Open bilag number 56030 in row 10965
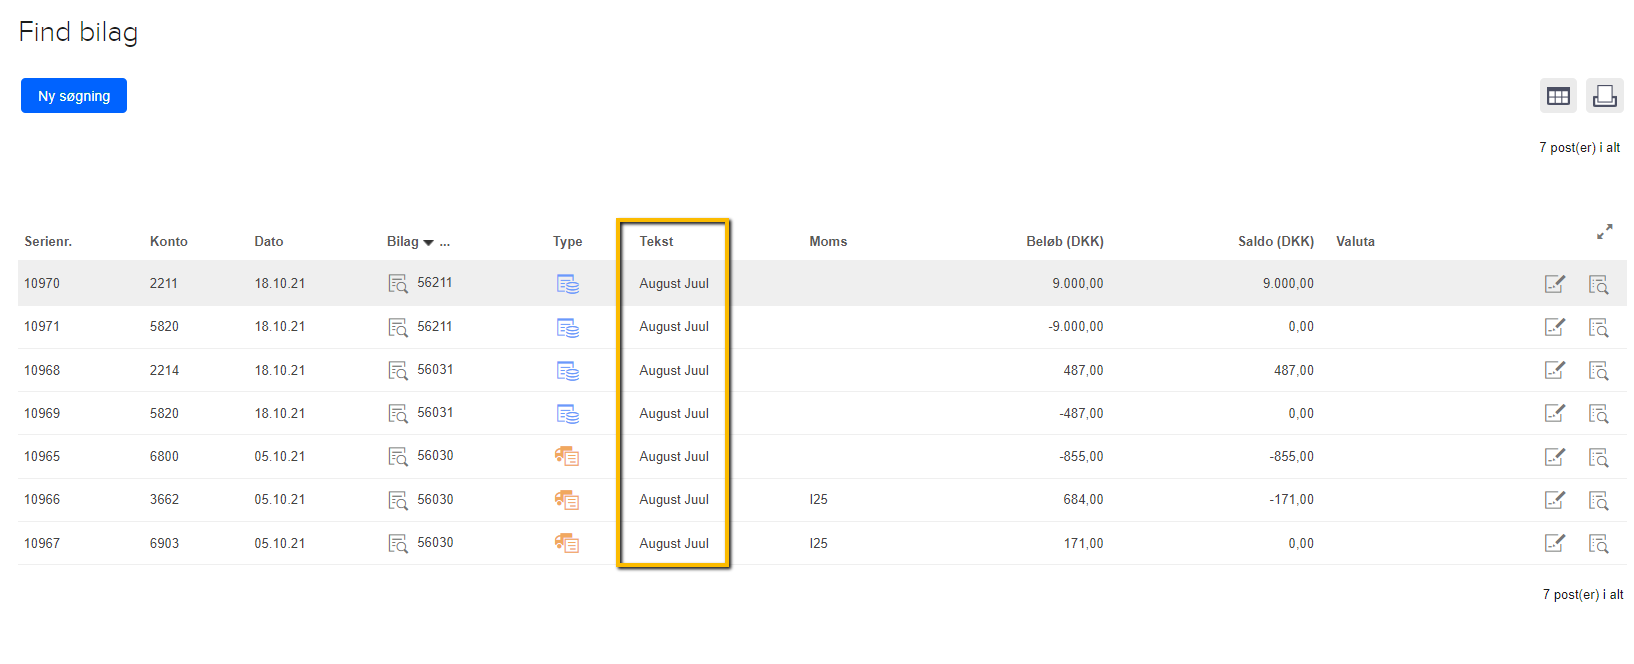1634x664 pixels. point(435,456)
